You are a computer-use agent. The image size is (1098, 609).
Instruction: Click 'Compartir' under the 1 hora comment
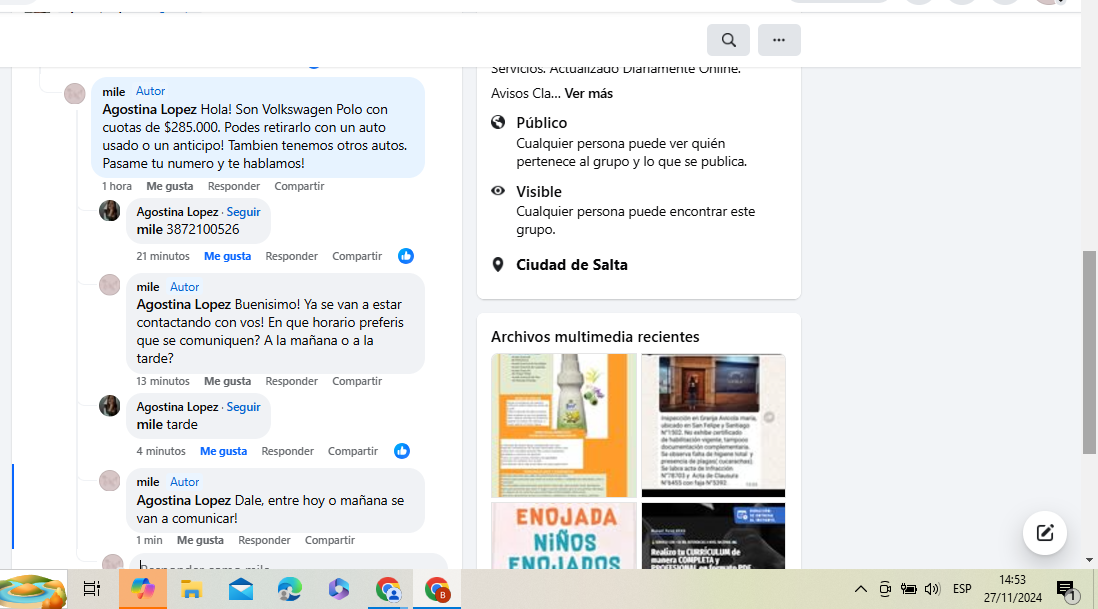299,186
